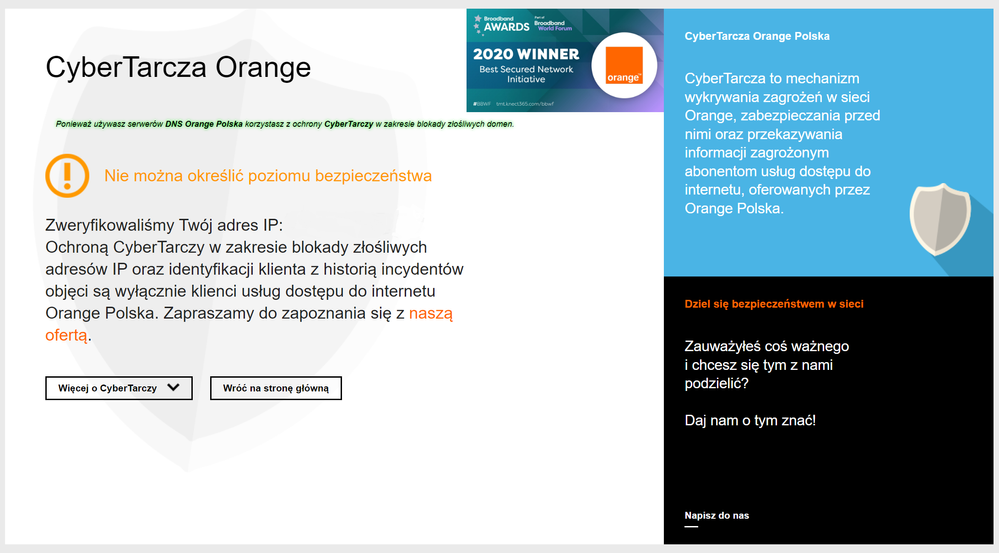Select the Nie można określić poziomu bezpieczeństwa text
999x553 pixels.
tap(268, 176)
